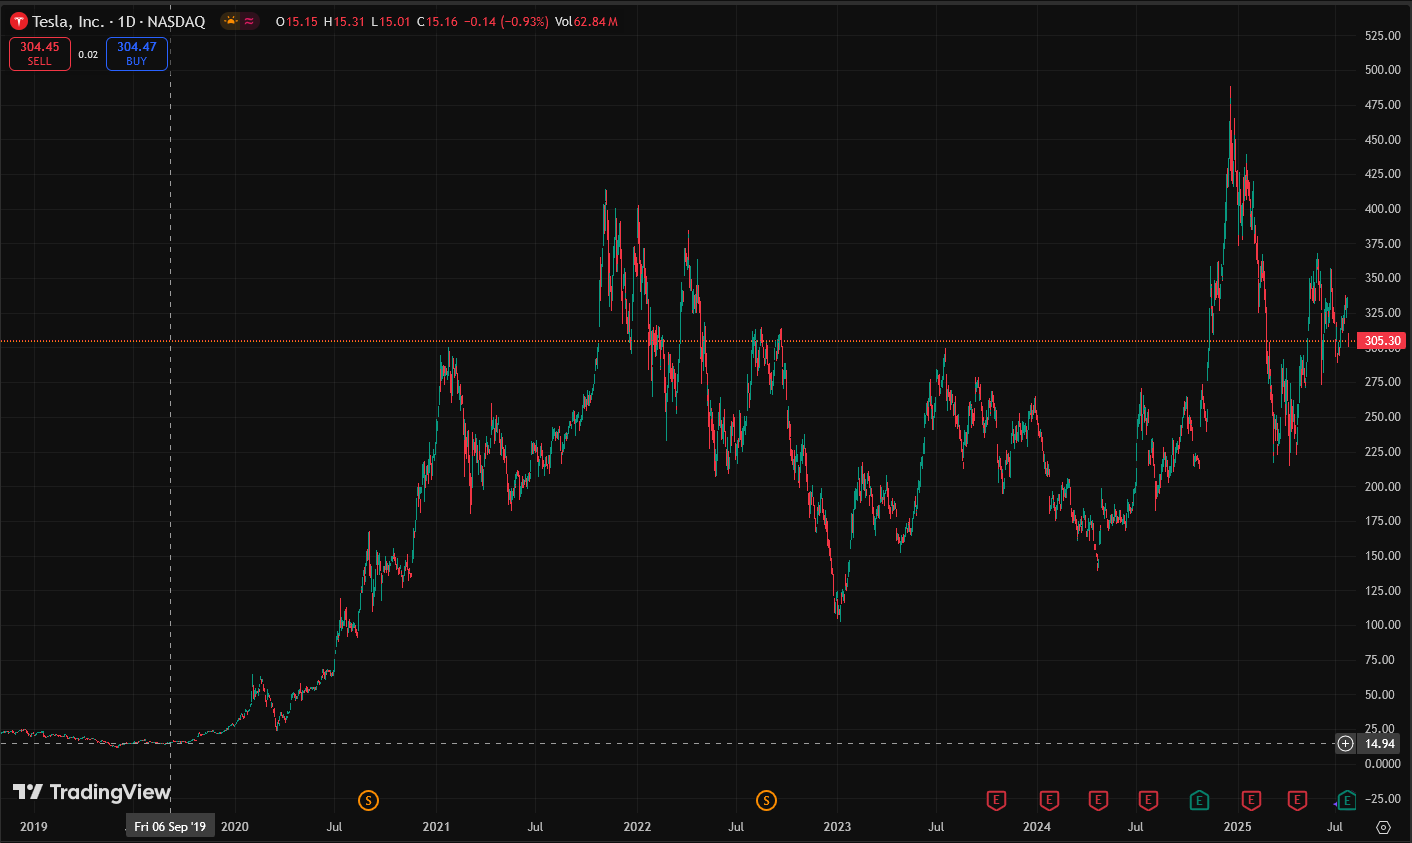Click the 250.00 price axis label
The width and height of the screenshot is (1412, 843).
[x=1382, y=417]
